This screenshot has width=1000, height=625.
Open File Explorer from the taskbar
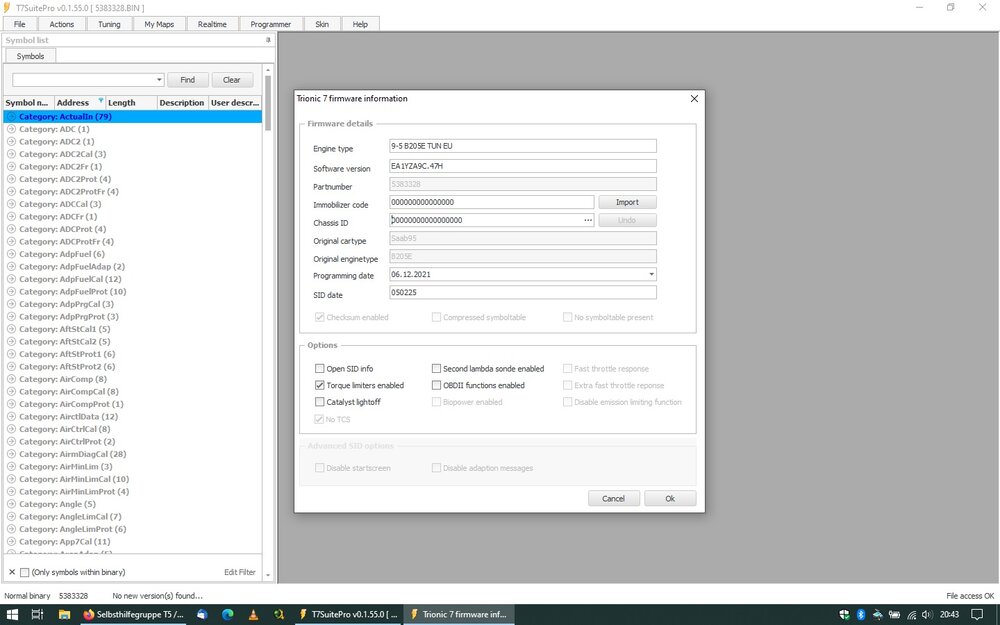pyautogui.click(x=64, y=615)
